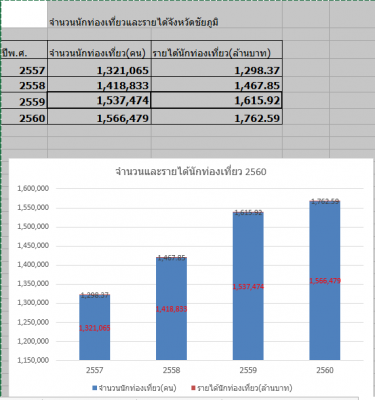This screenshot has width=375, height=400.
Task: Select header cell จำนวนนักท่องเที่ยว(คน)
Action: (99, 50)
